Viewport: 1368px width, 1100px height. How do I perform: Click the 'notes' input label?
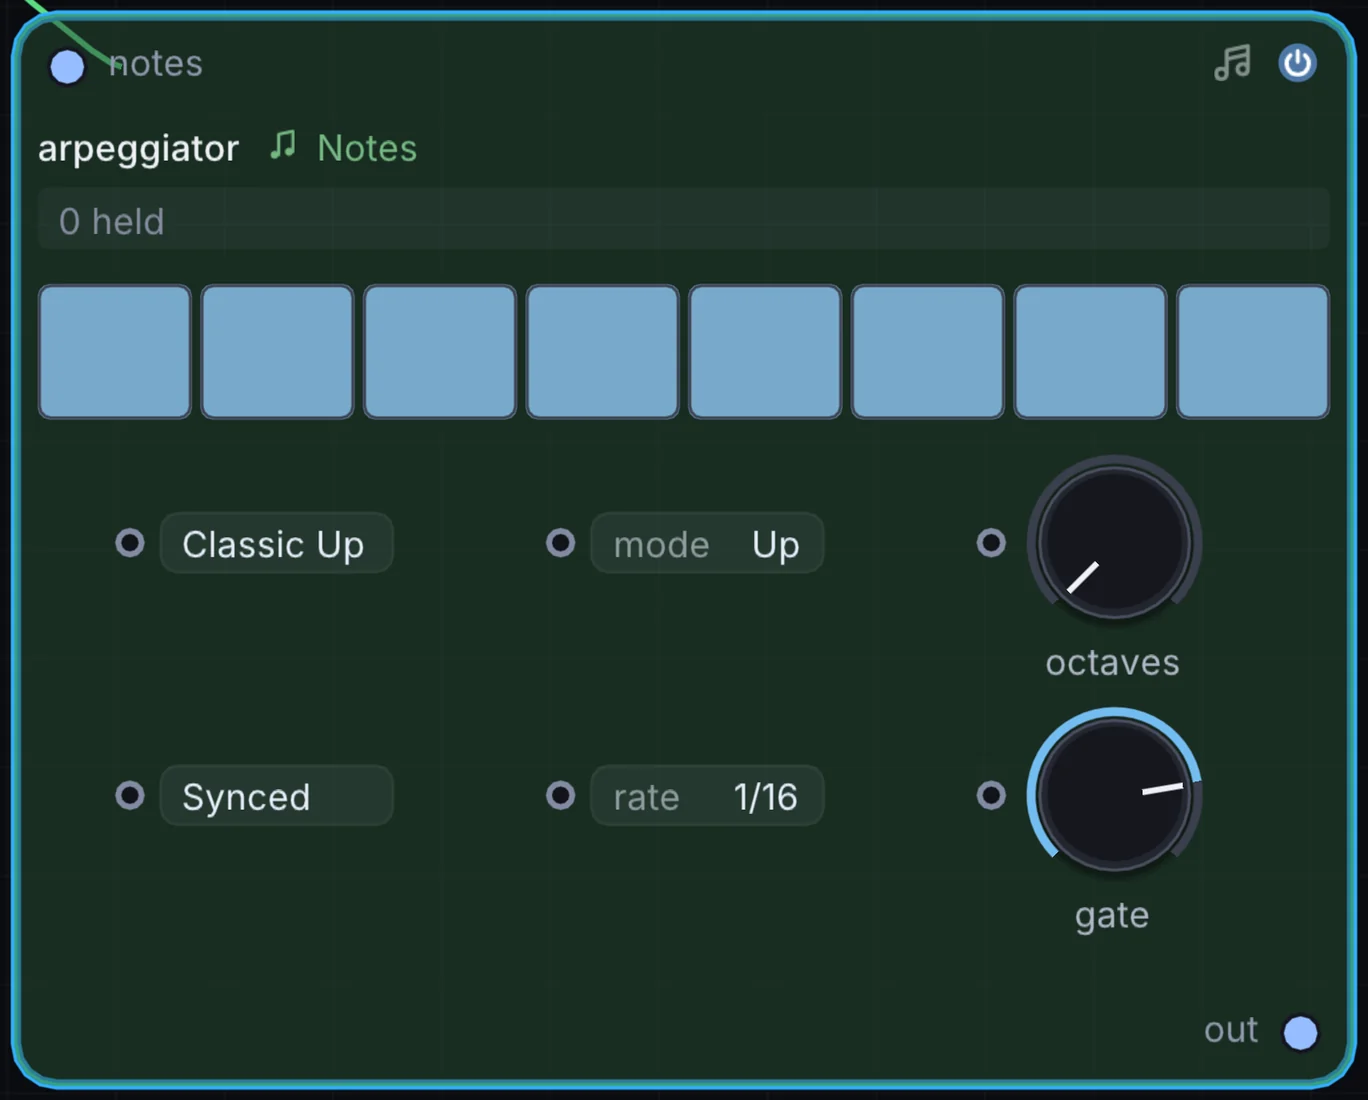(x=155, y=63)
